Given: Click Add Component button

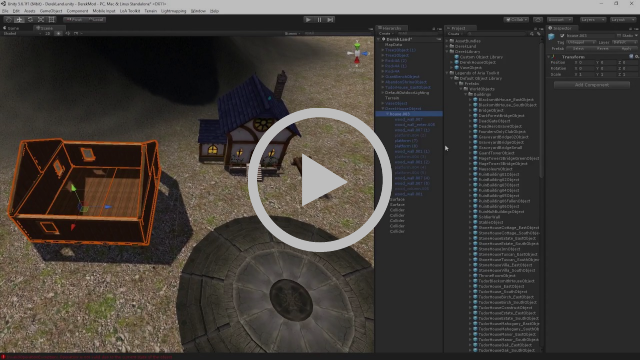Looking at the screenshot, I should click(x=591, y=85).
